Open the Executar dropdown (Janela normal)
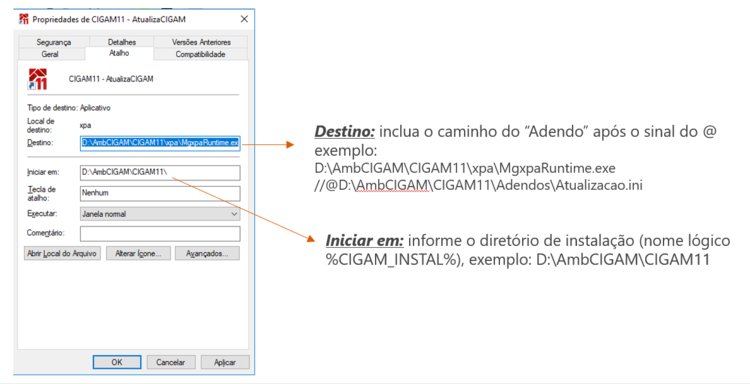The image size is (750, 384). 160,214
